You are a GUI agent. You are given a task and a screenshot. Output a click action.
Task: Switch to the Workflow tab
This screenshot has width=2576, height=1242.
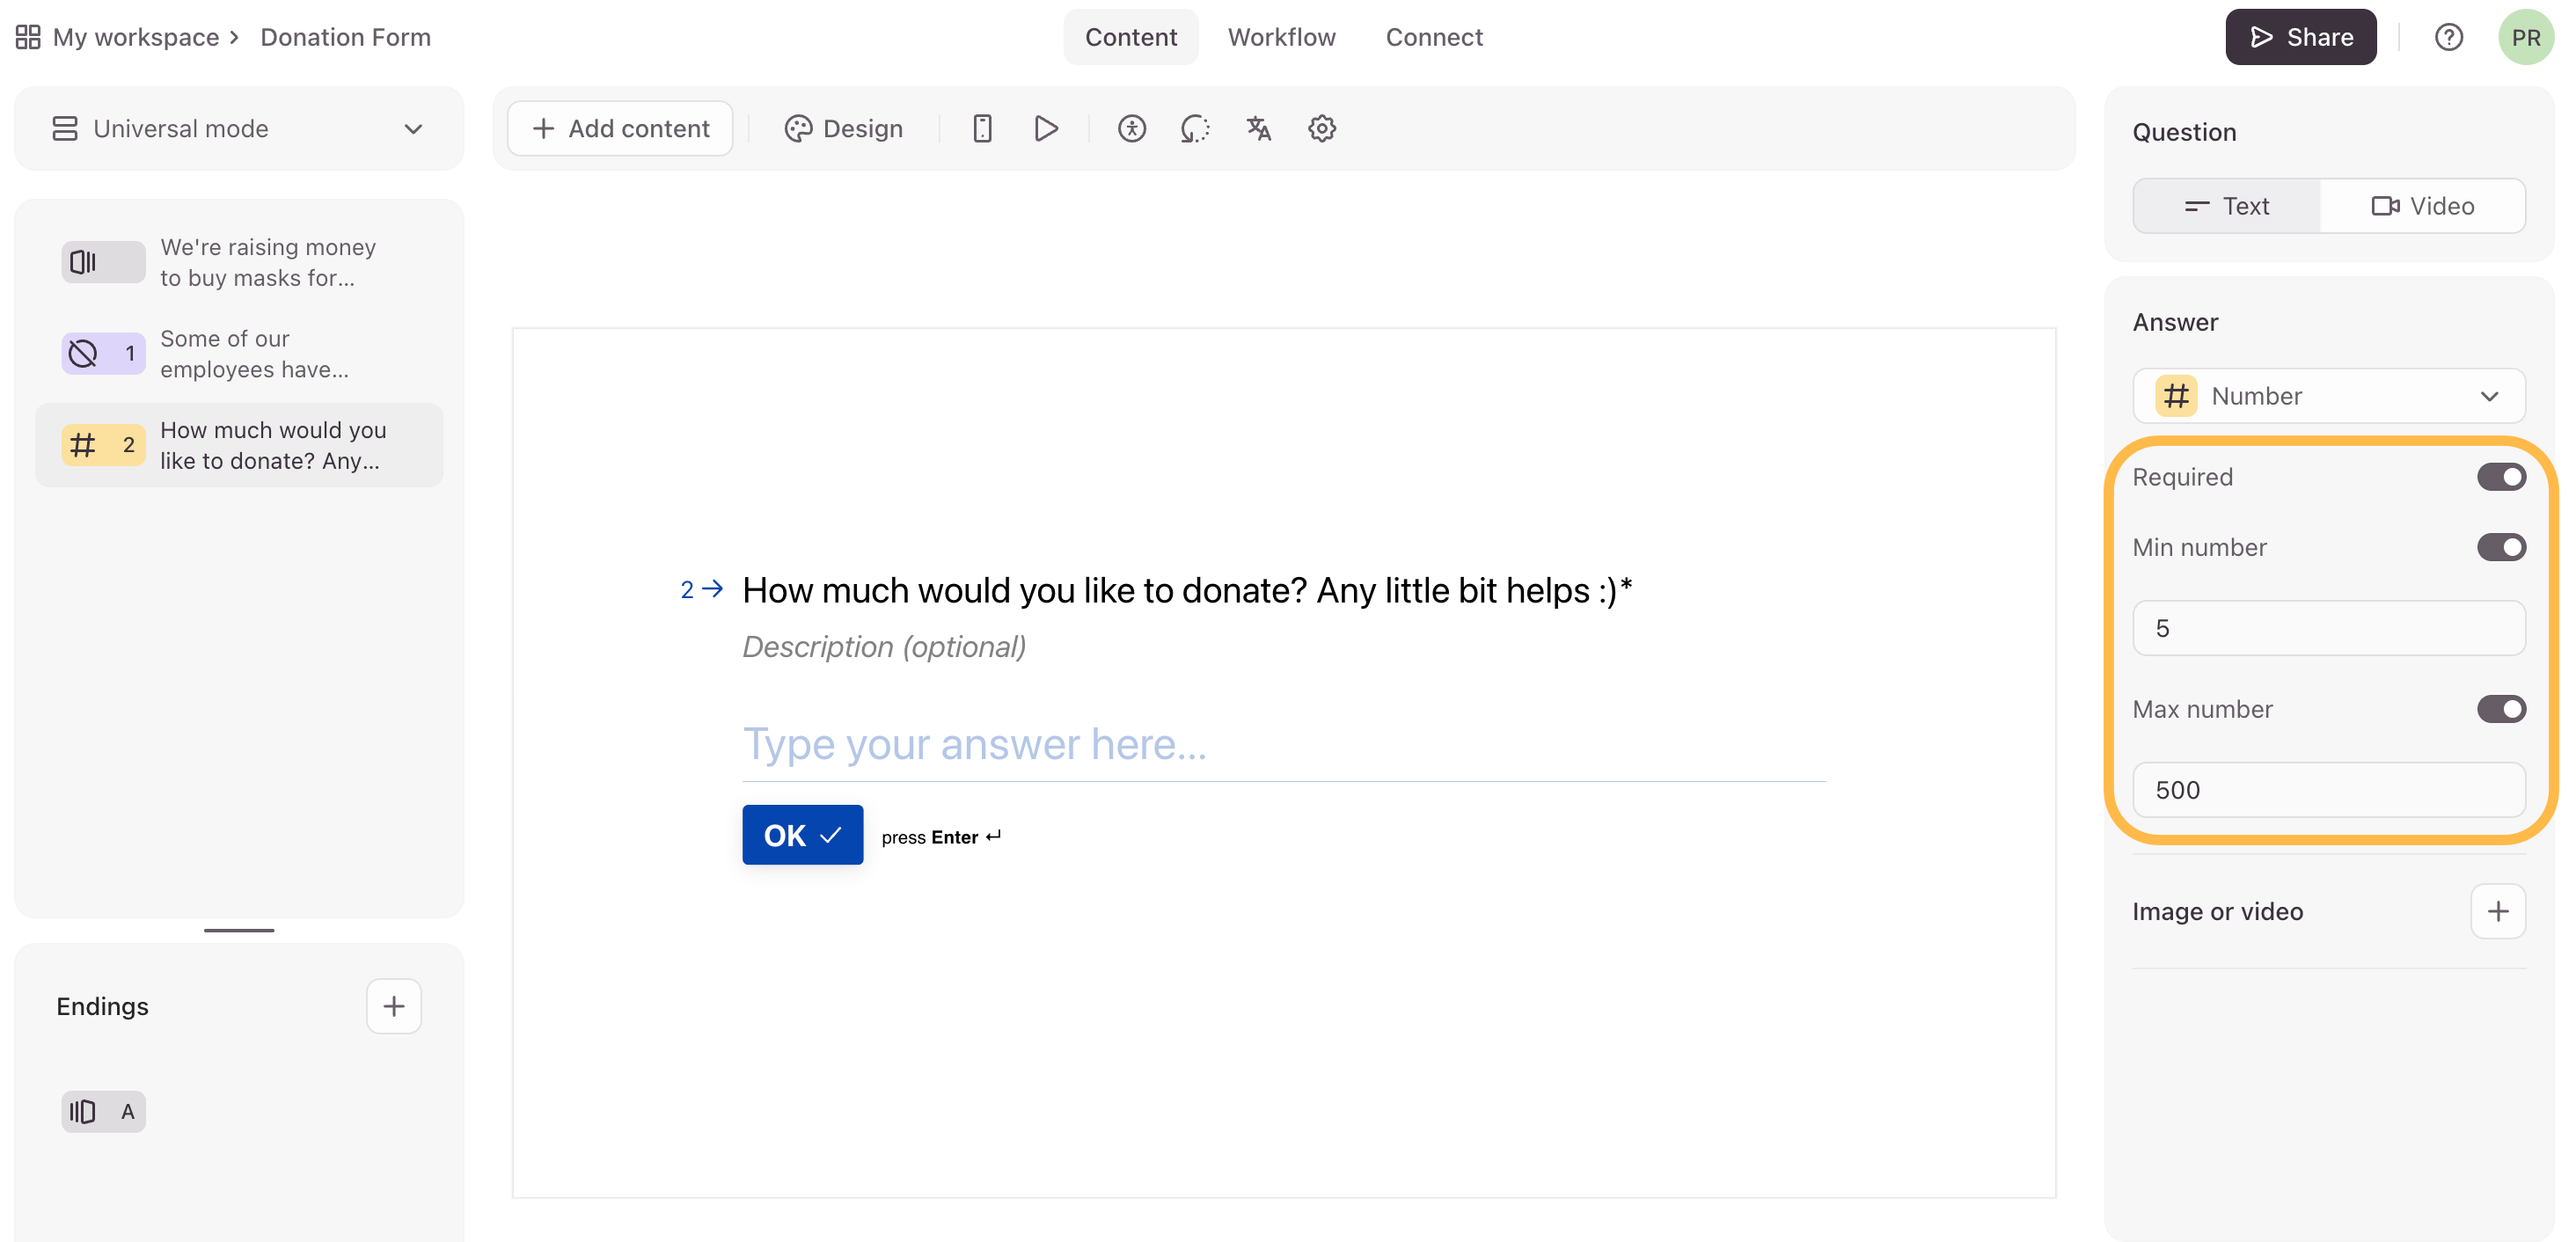pyautogui.click(x=1281, y=37)
